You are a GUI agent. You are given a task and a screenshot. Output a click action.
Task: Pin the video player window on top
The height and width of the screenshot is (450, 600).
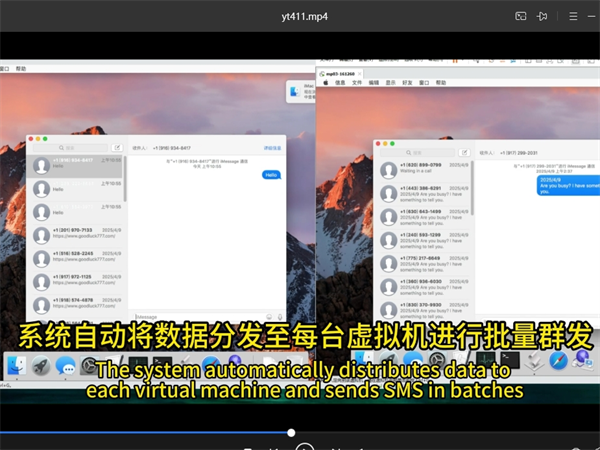click(x=543, y=16)
